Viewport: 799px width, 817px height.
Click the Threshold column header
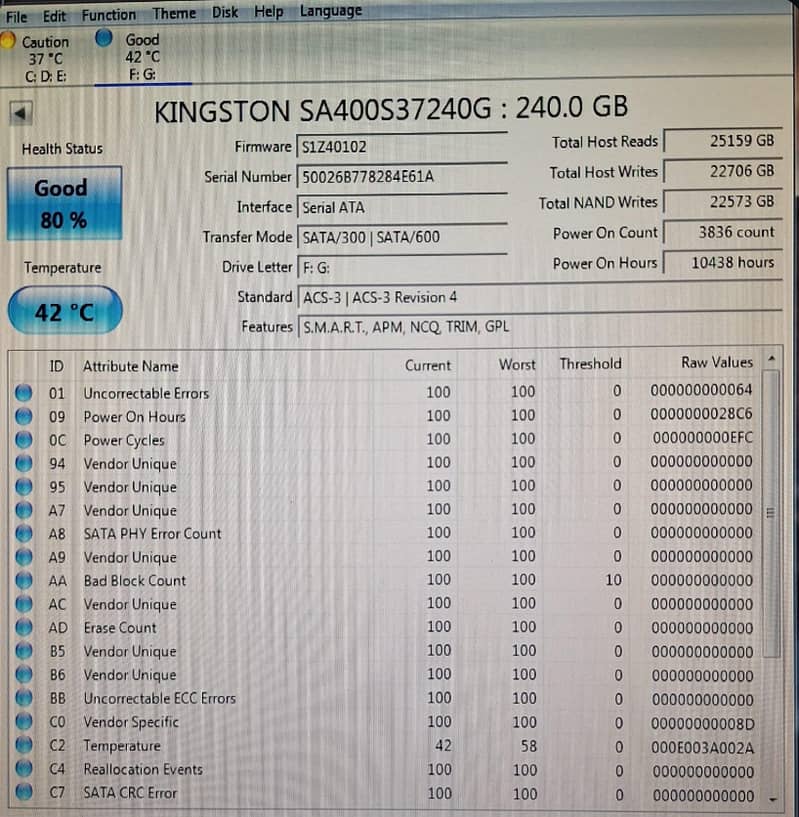(x=590, y=364)
